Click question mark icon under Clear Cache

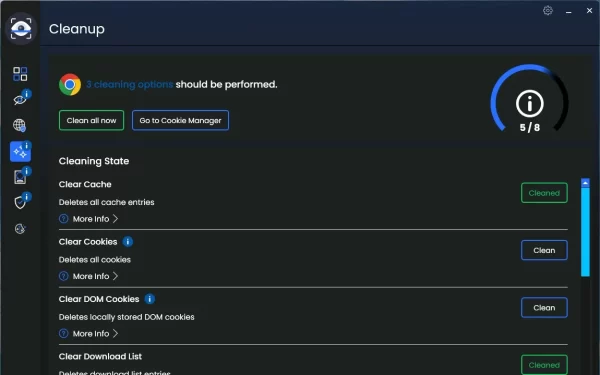(64, 218)
